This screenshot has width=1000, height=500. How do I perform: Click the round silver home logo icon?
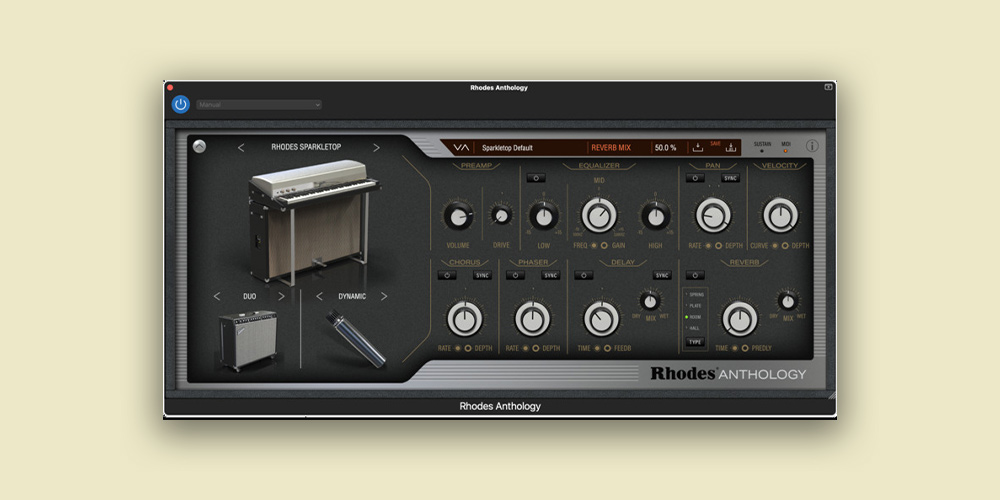200,147
